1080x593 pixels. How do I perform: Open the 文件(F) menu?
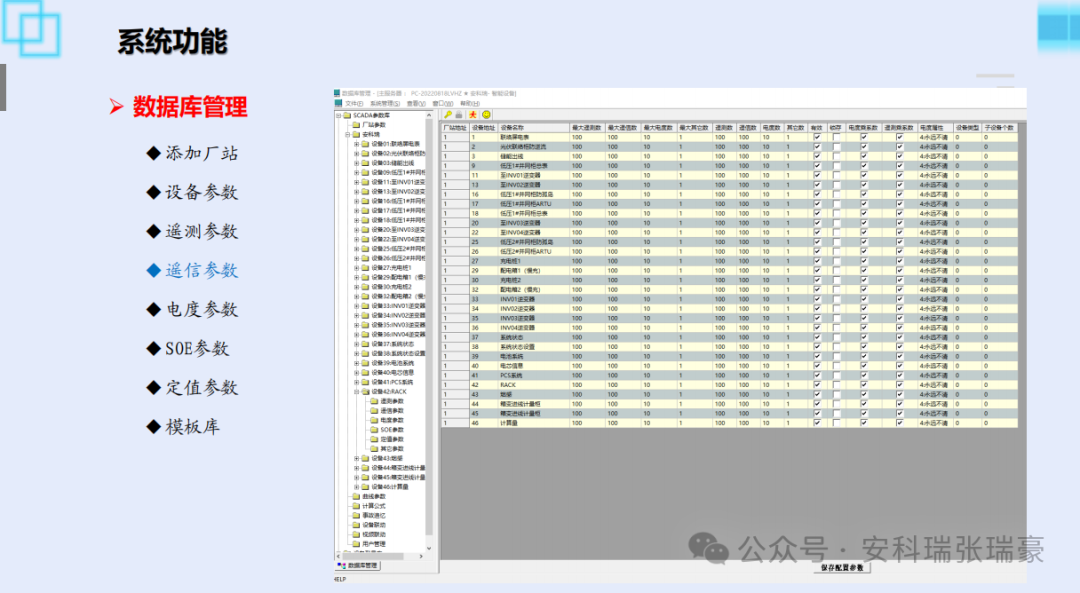354,103
